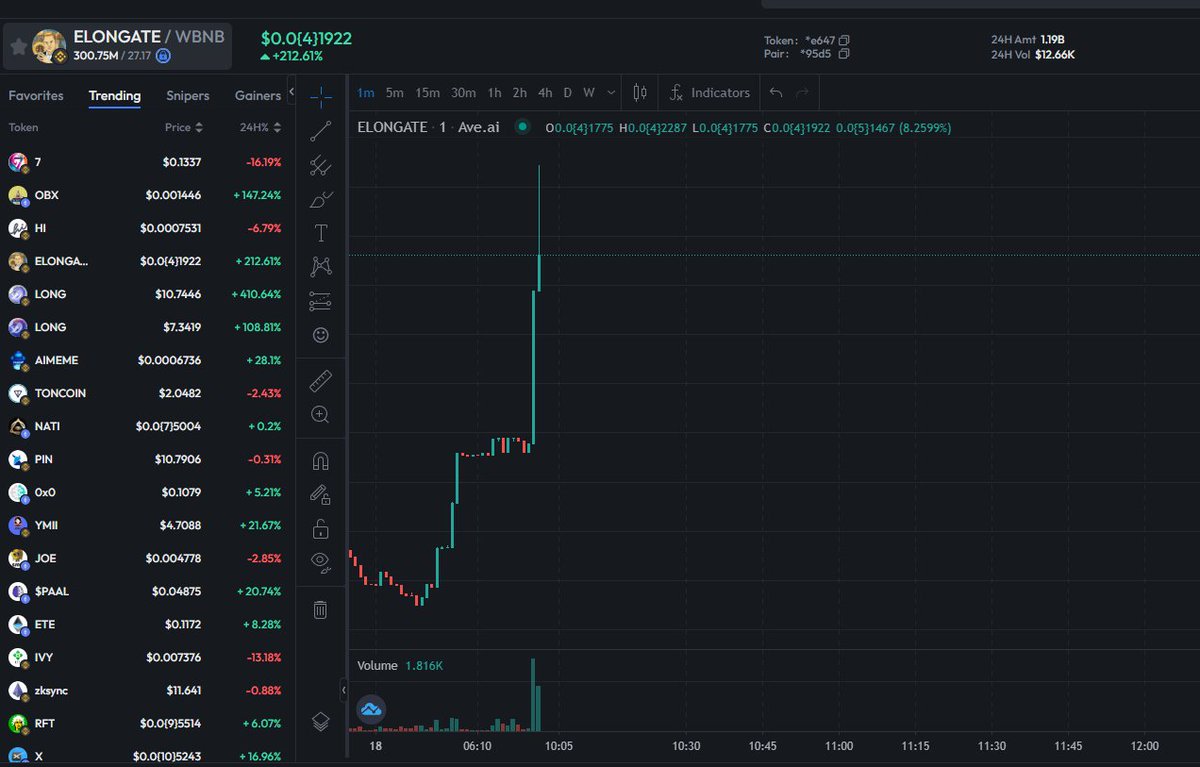Select the 1h timeframe
1200x767 pixels.
(x=494, y=93)
